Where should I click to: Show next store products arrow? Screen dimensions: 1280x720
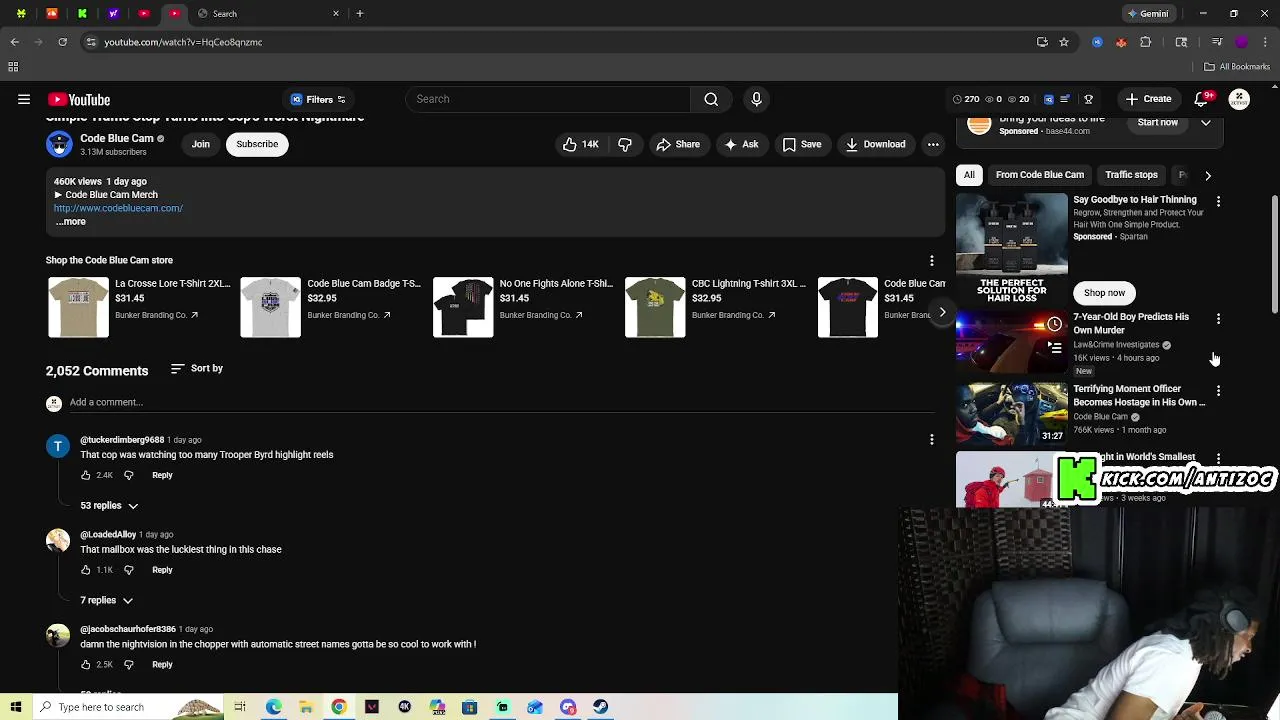[x=942, y=312]
